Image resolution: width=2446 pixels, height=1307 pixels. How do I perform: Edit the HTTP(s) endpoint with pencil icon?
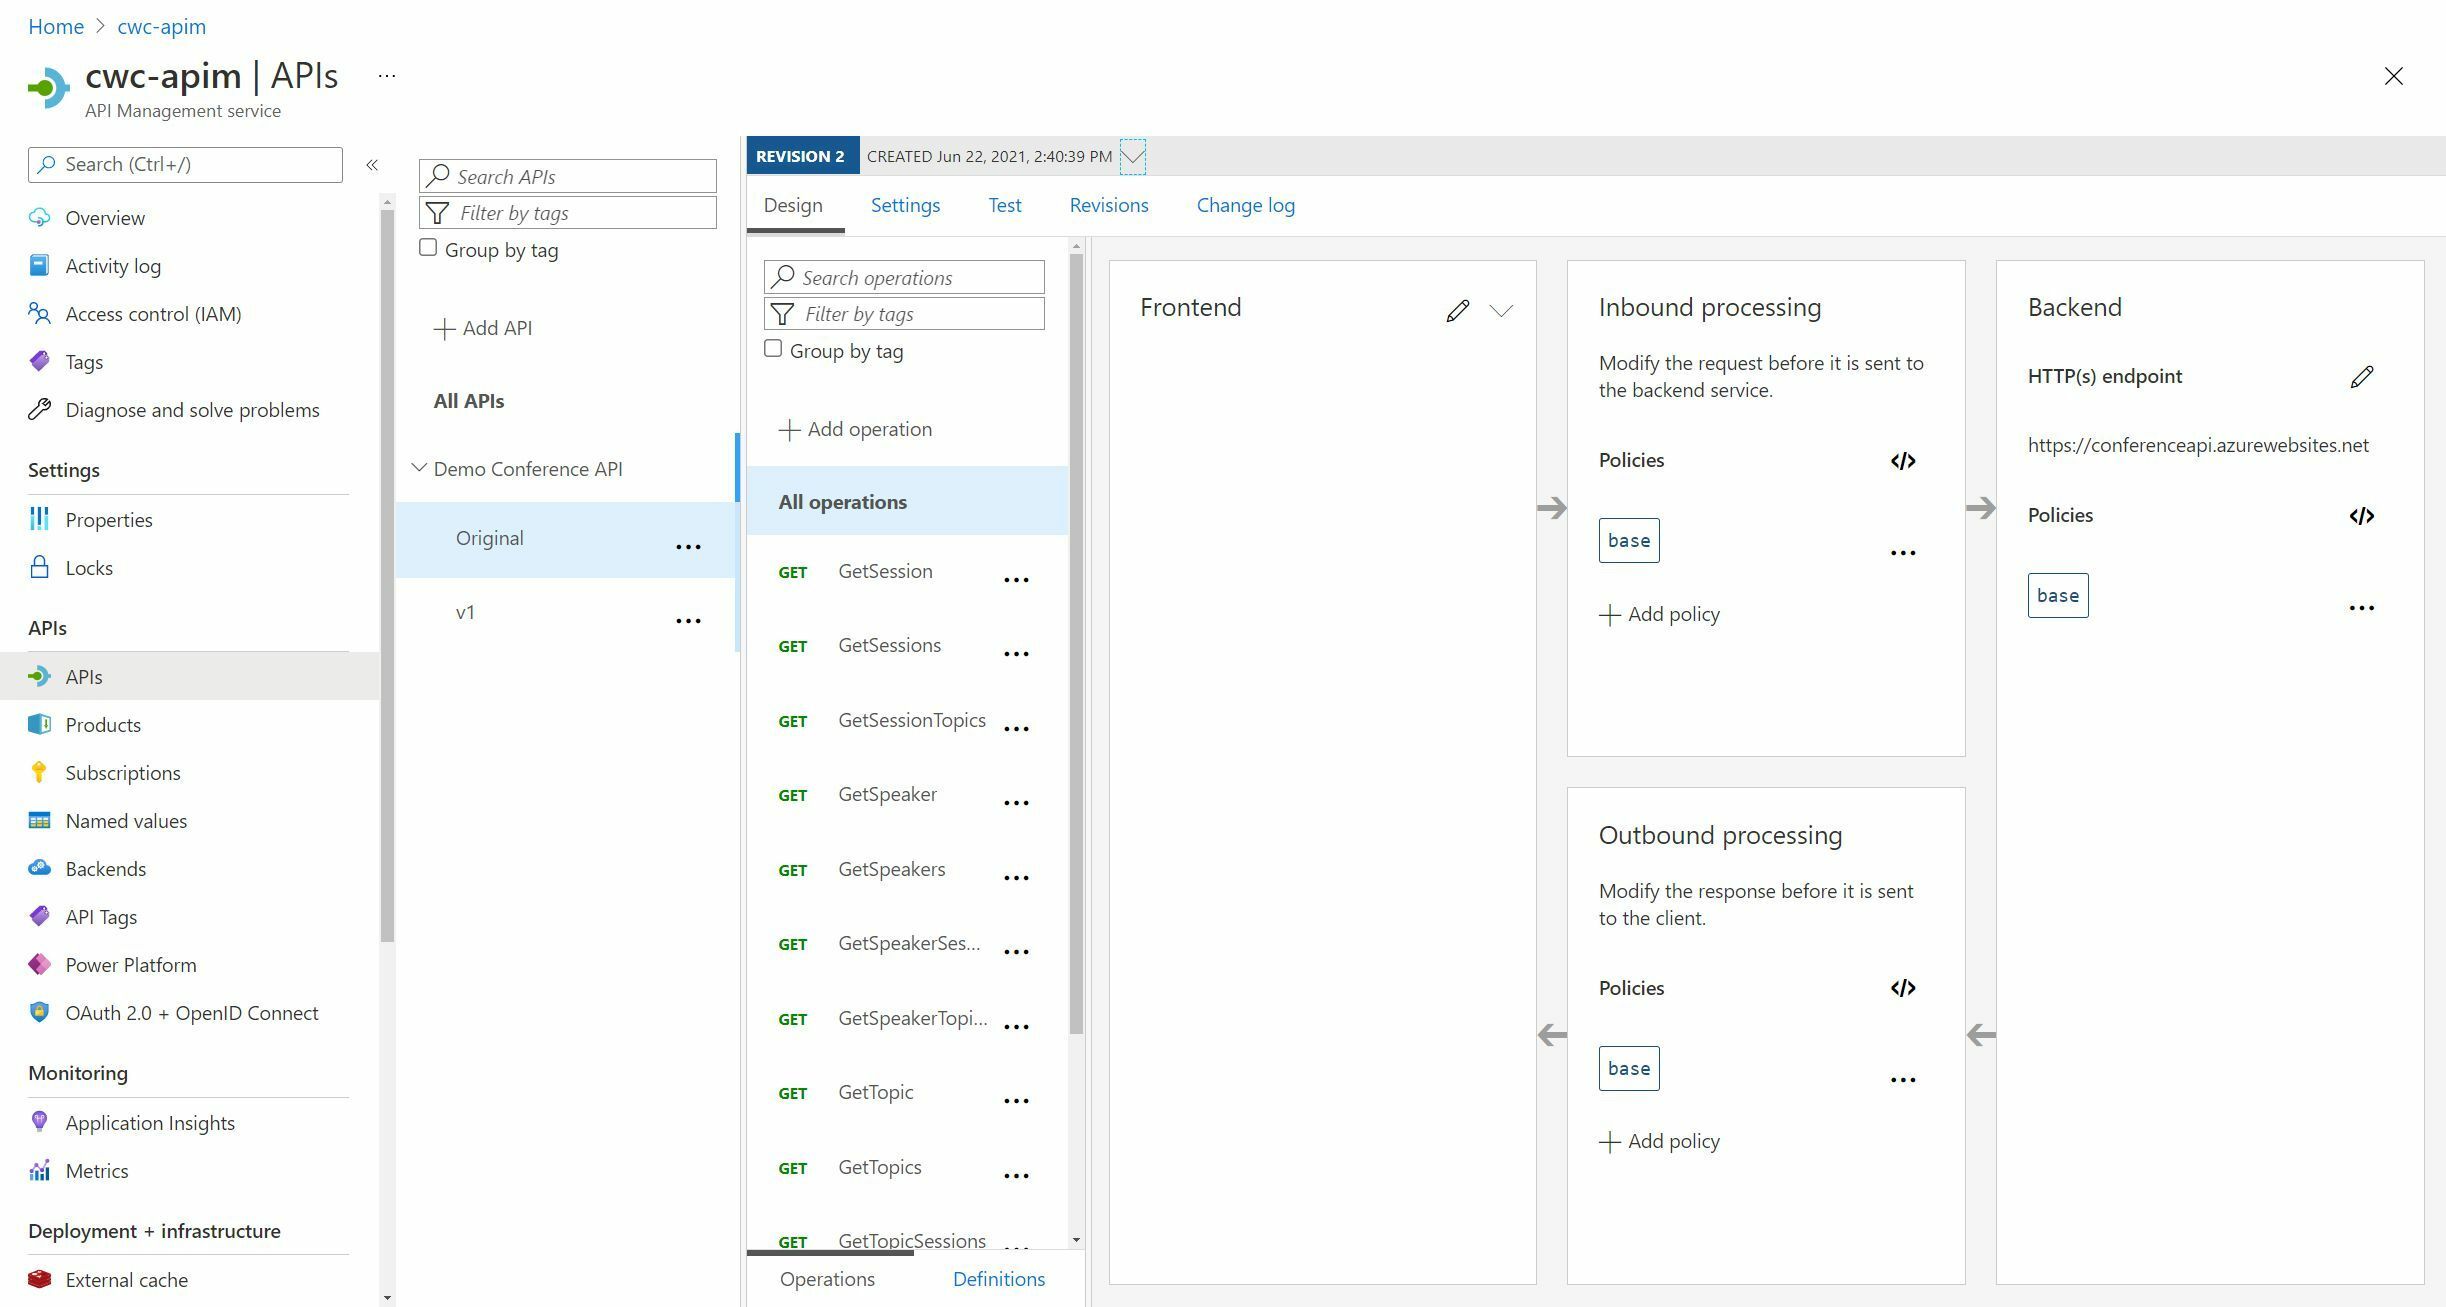pyautogui.click(x=2362, y=377)
